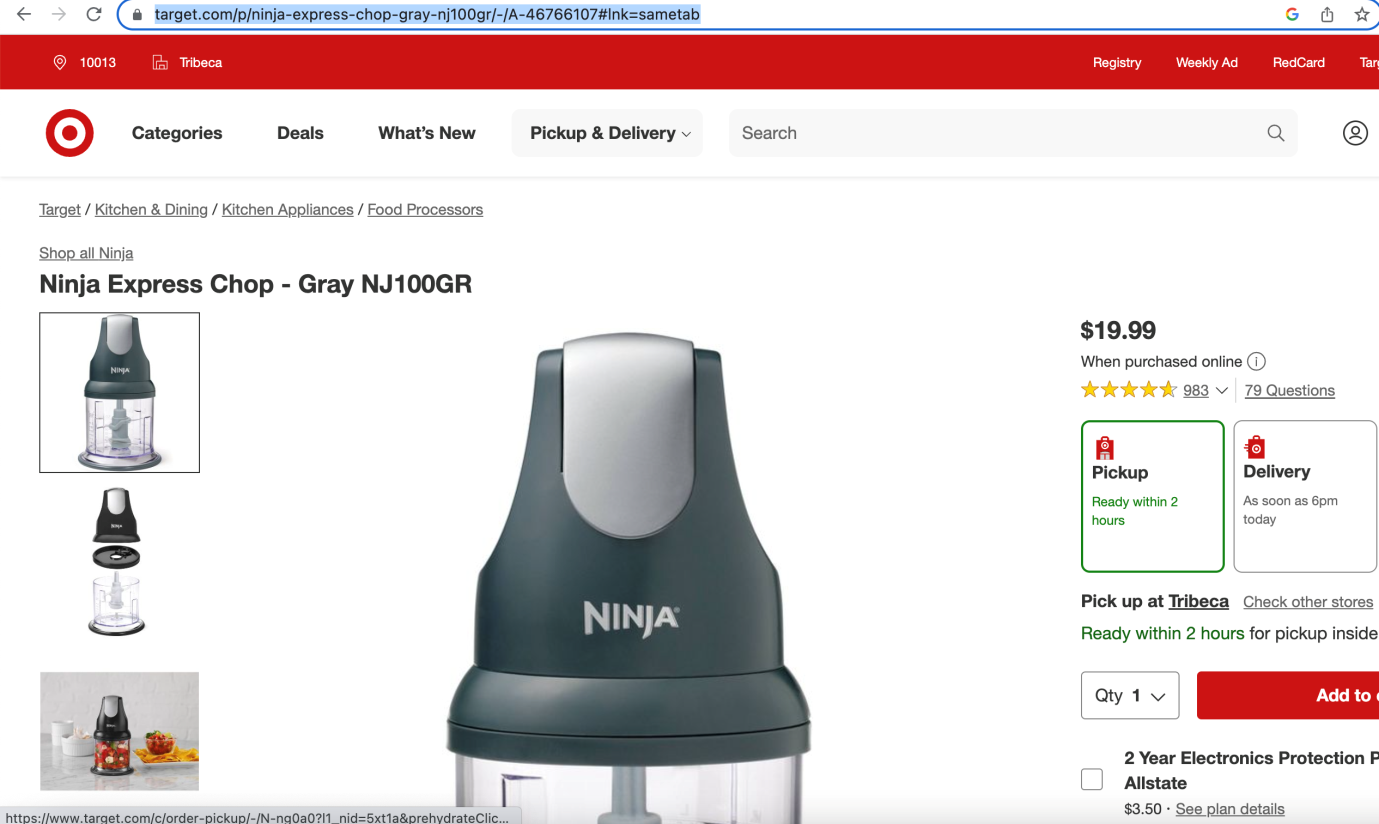The width and height of the screenshot is (1379, 824).
Task: Open See plan details link
Action: point(1230,809)
